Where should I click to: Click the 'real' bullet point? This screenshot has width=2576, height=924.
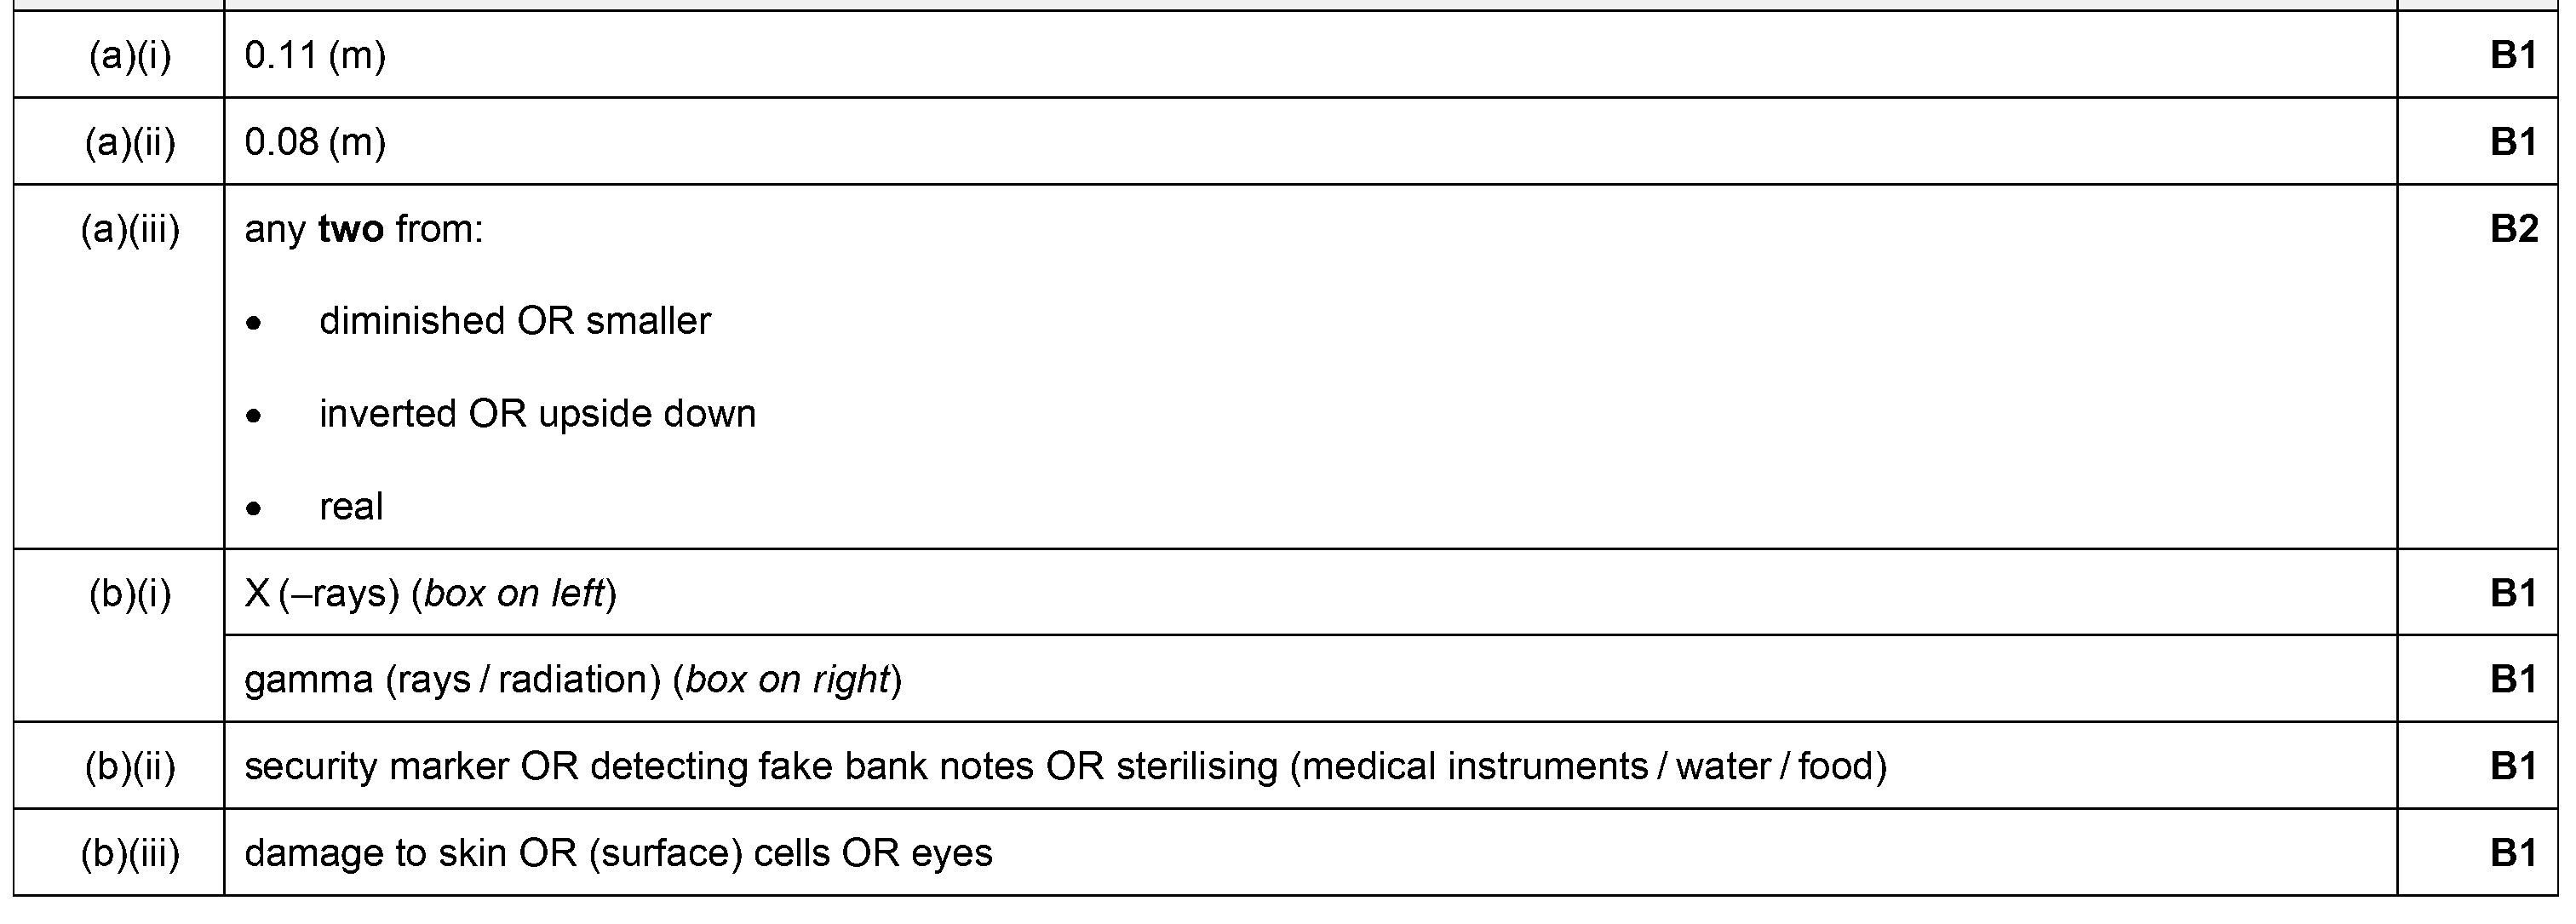click(x=351, y=507)
